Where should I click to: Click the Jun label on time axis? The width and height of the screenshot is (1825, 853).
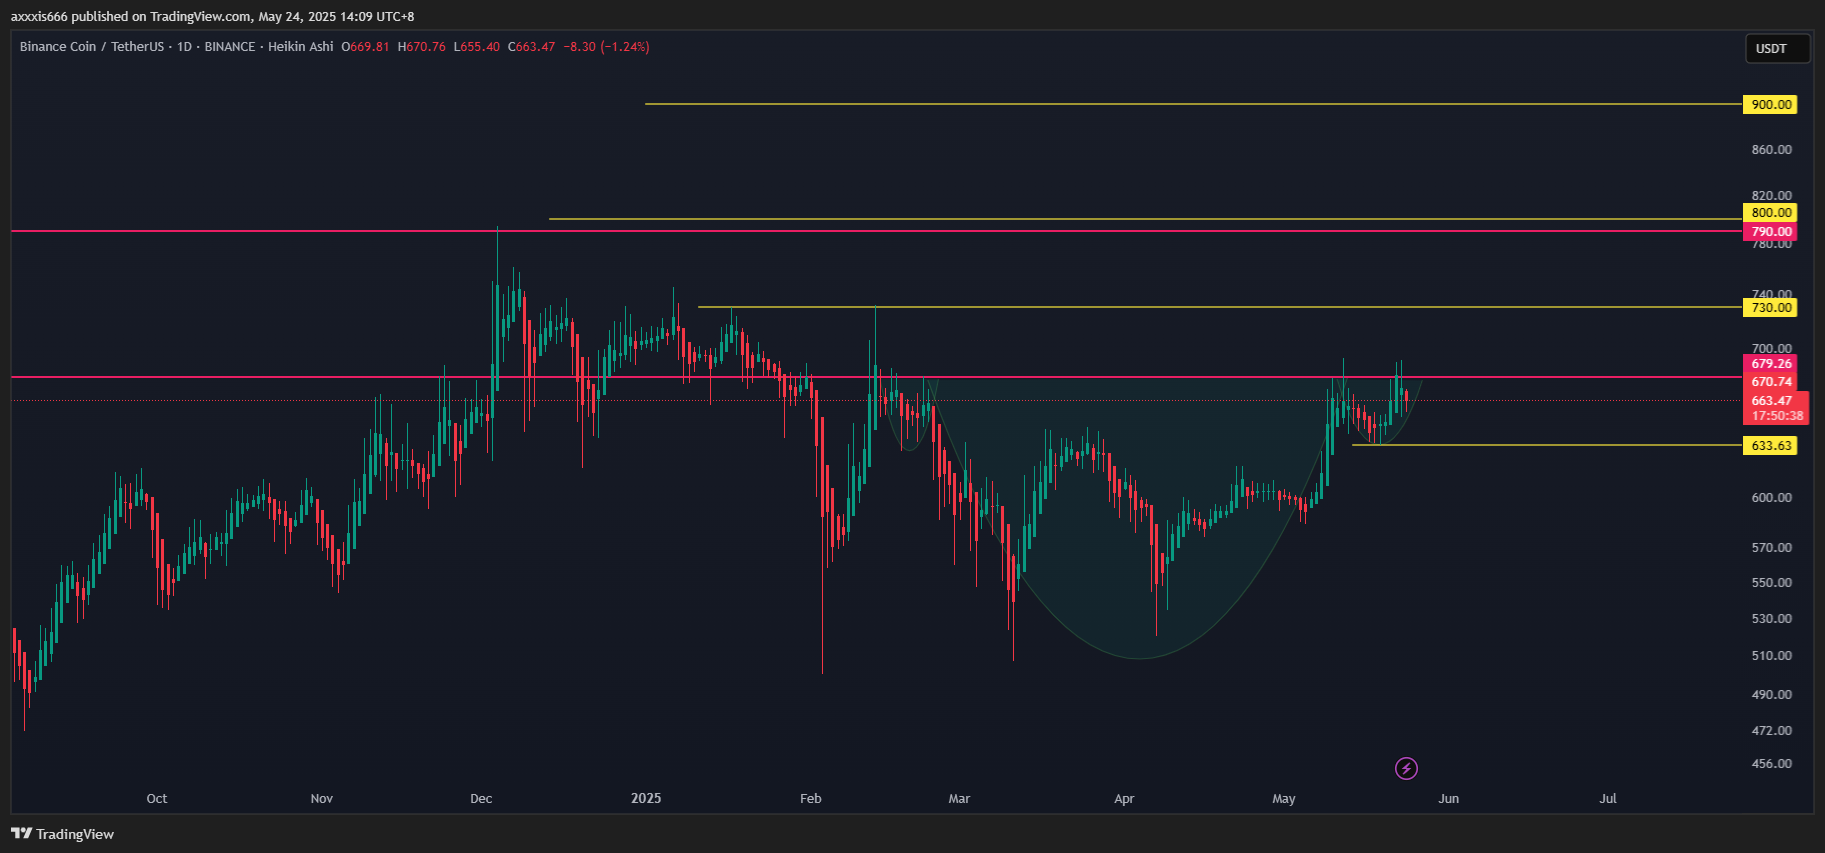pyautogui.click(x=1449, y=798)
